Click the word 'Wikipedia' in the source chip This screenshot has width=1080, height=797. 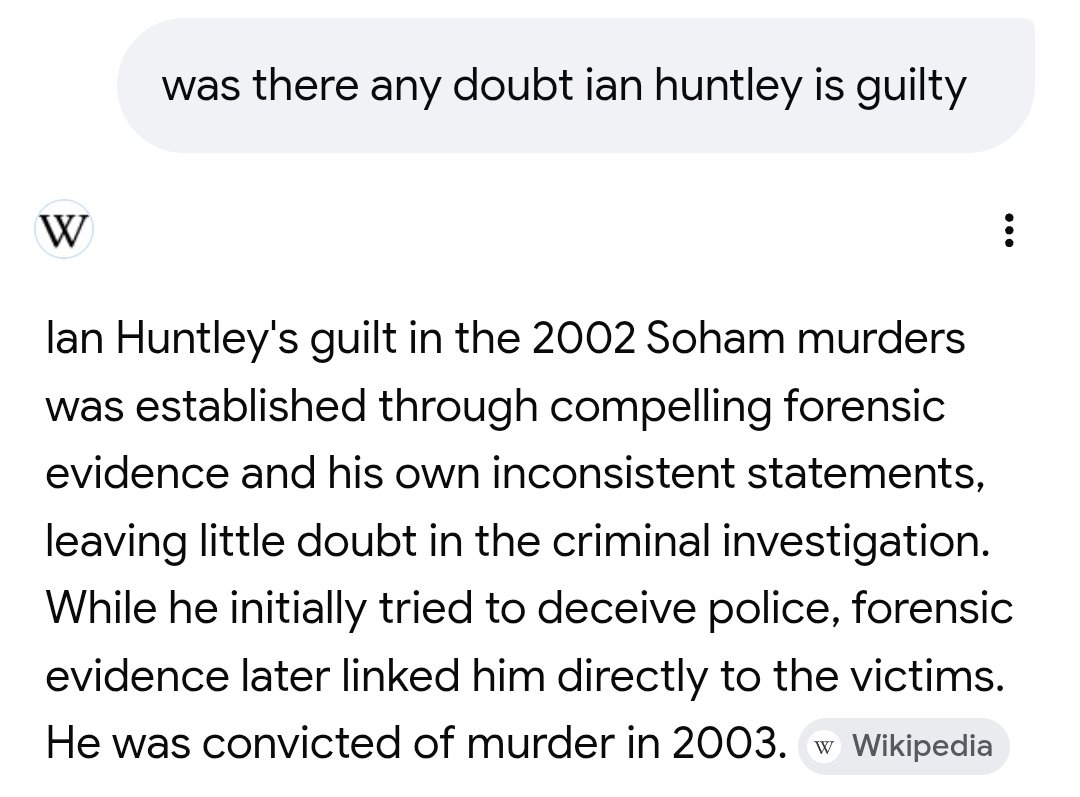click(x=924, y=746)
